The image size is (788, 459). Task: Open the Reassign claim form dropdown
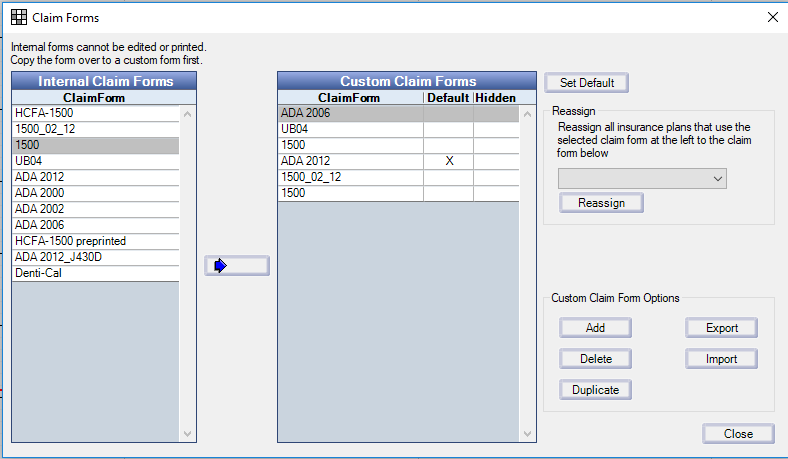(x=642, y=178)
